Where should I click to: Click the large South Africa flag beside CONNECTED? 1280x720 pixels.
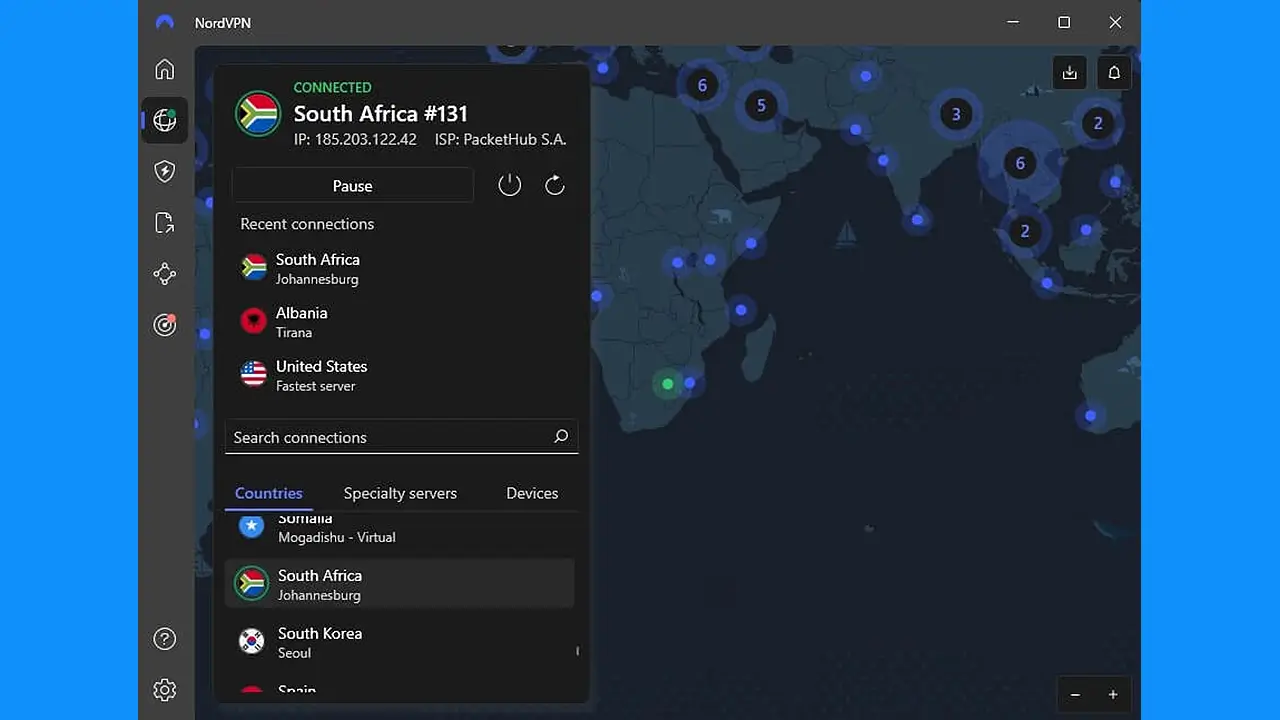pyautogui.click(x=258, y=114)
